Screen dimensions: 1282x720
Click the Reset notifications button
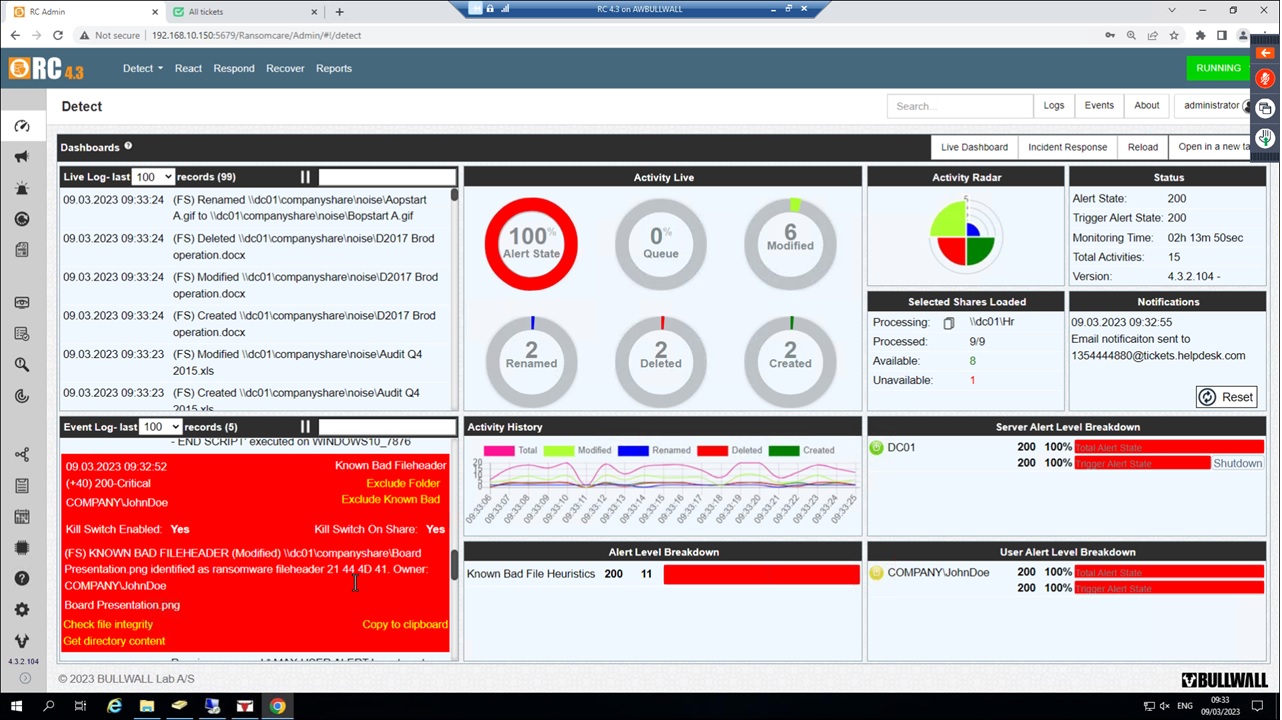coord(1226,397)
